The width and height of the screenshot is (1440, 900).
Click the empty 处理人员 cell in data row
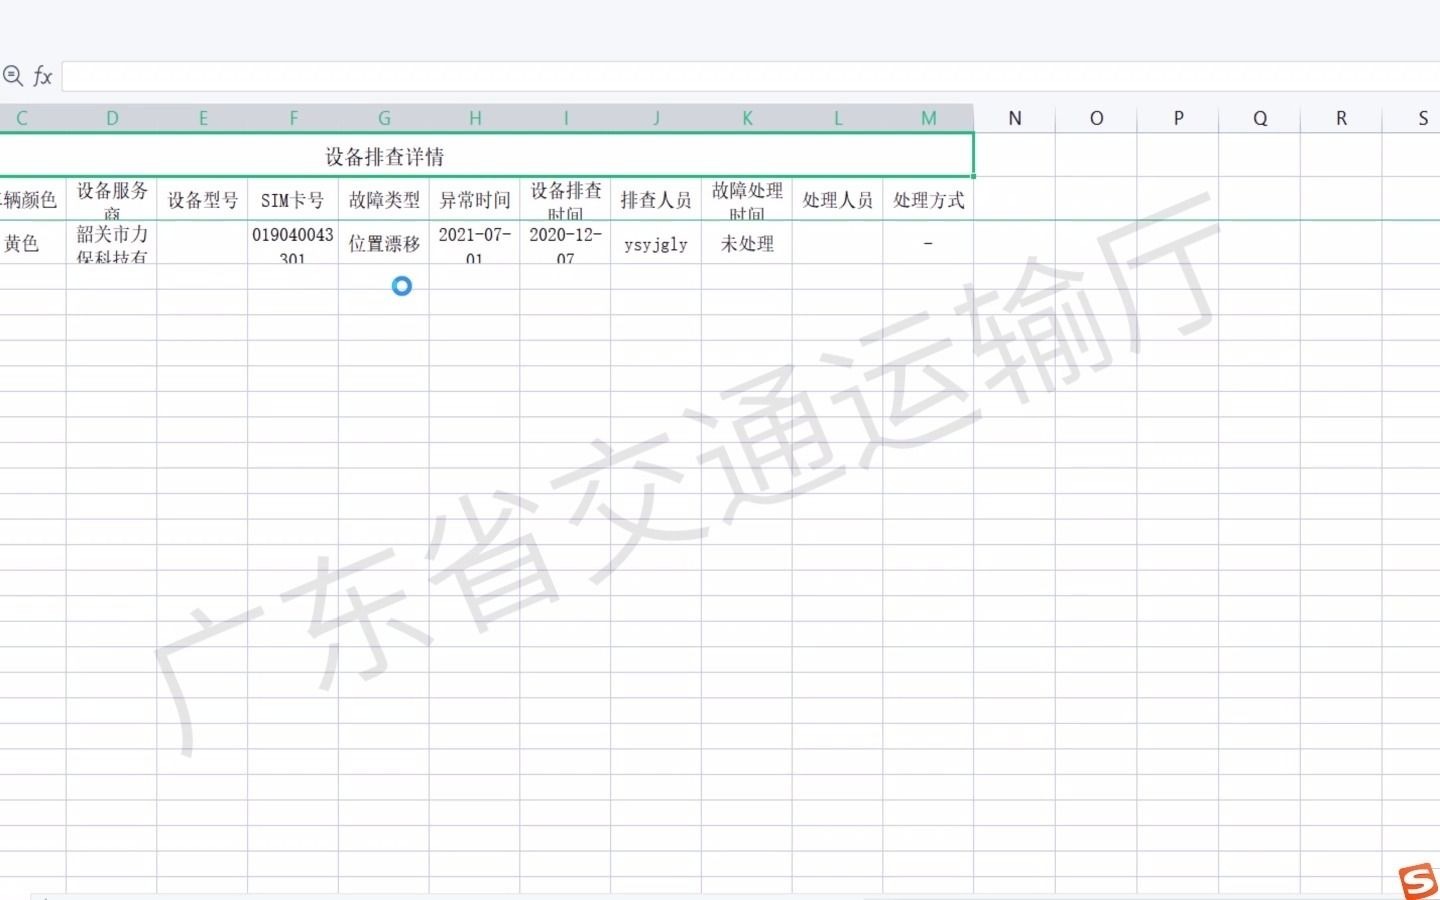point(838,243)
